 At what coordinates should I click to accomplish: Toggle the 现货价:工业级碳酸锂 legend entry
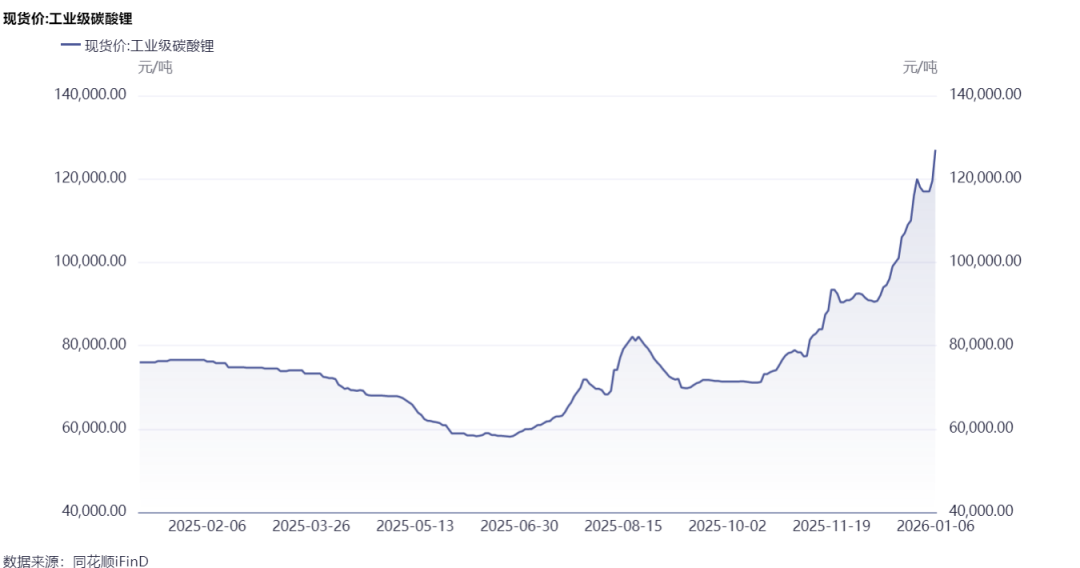[138, 46]
